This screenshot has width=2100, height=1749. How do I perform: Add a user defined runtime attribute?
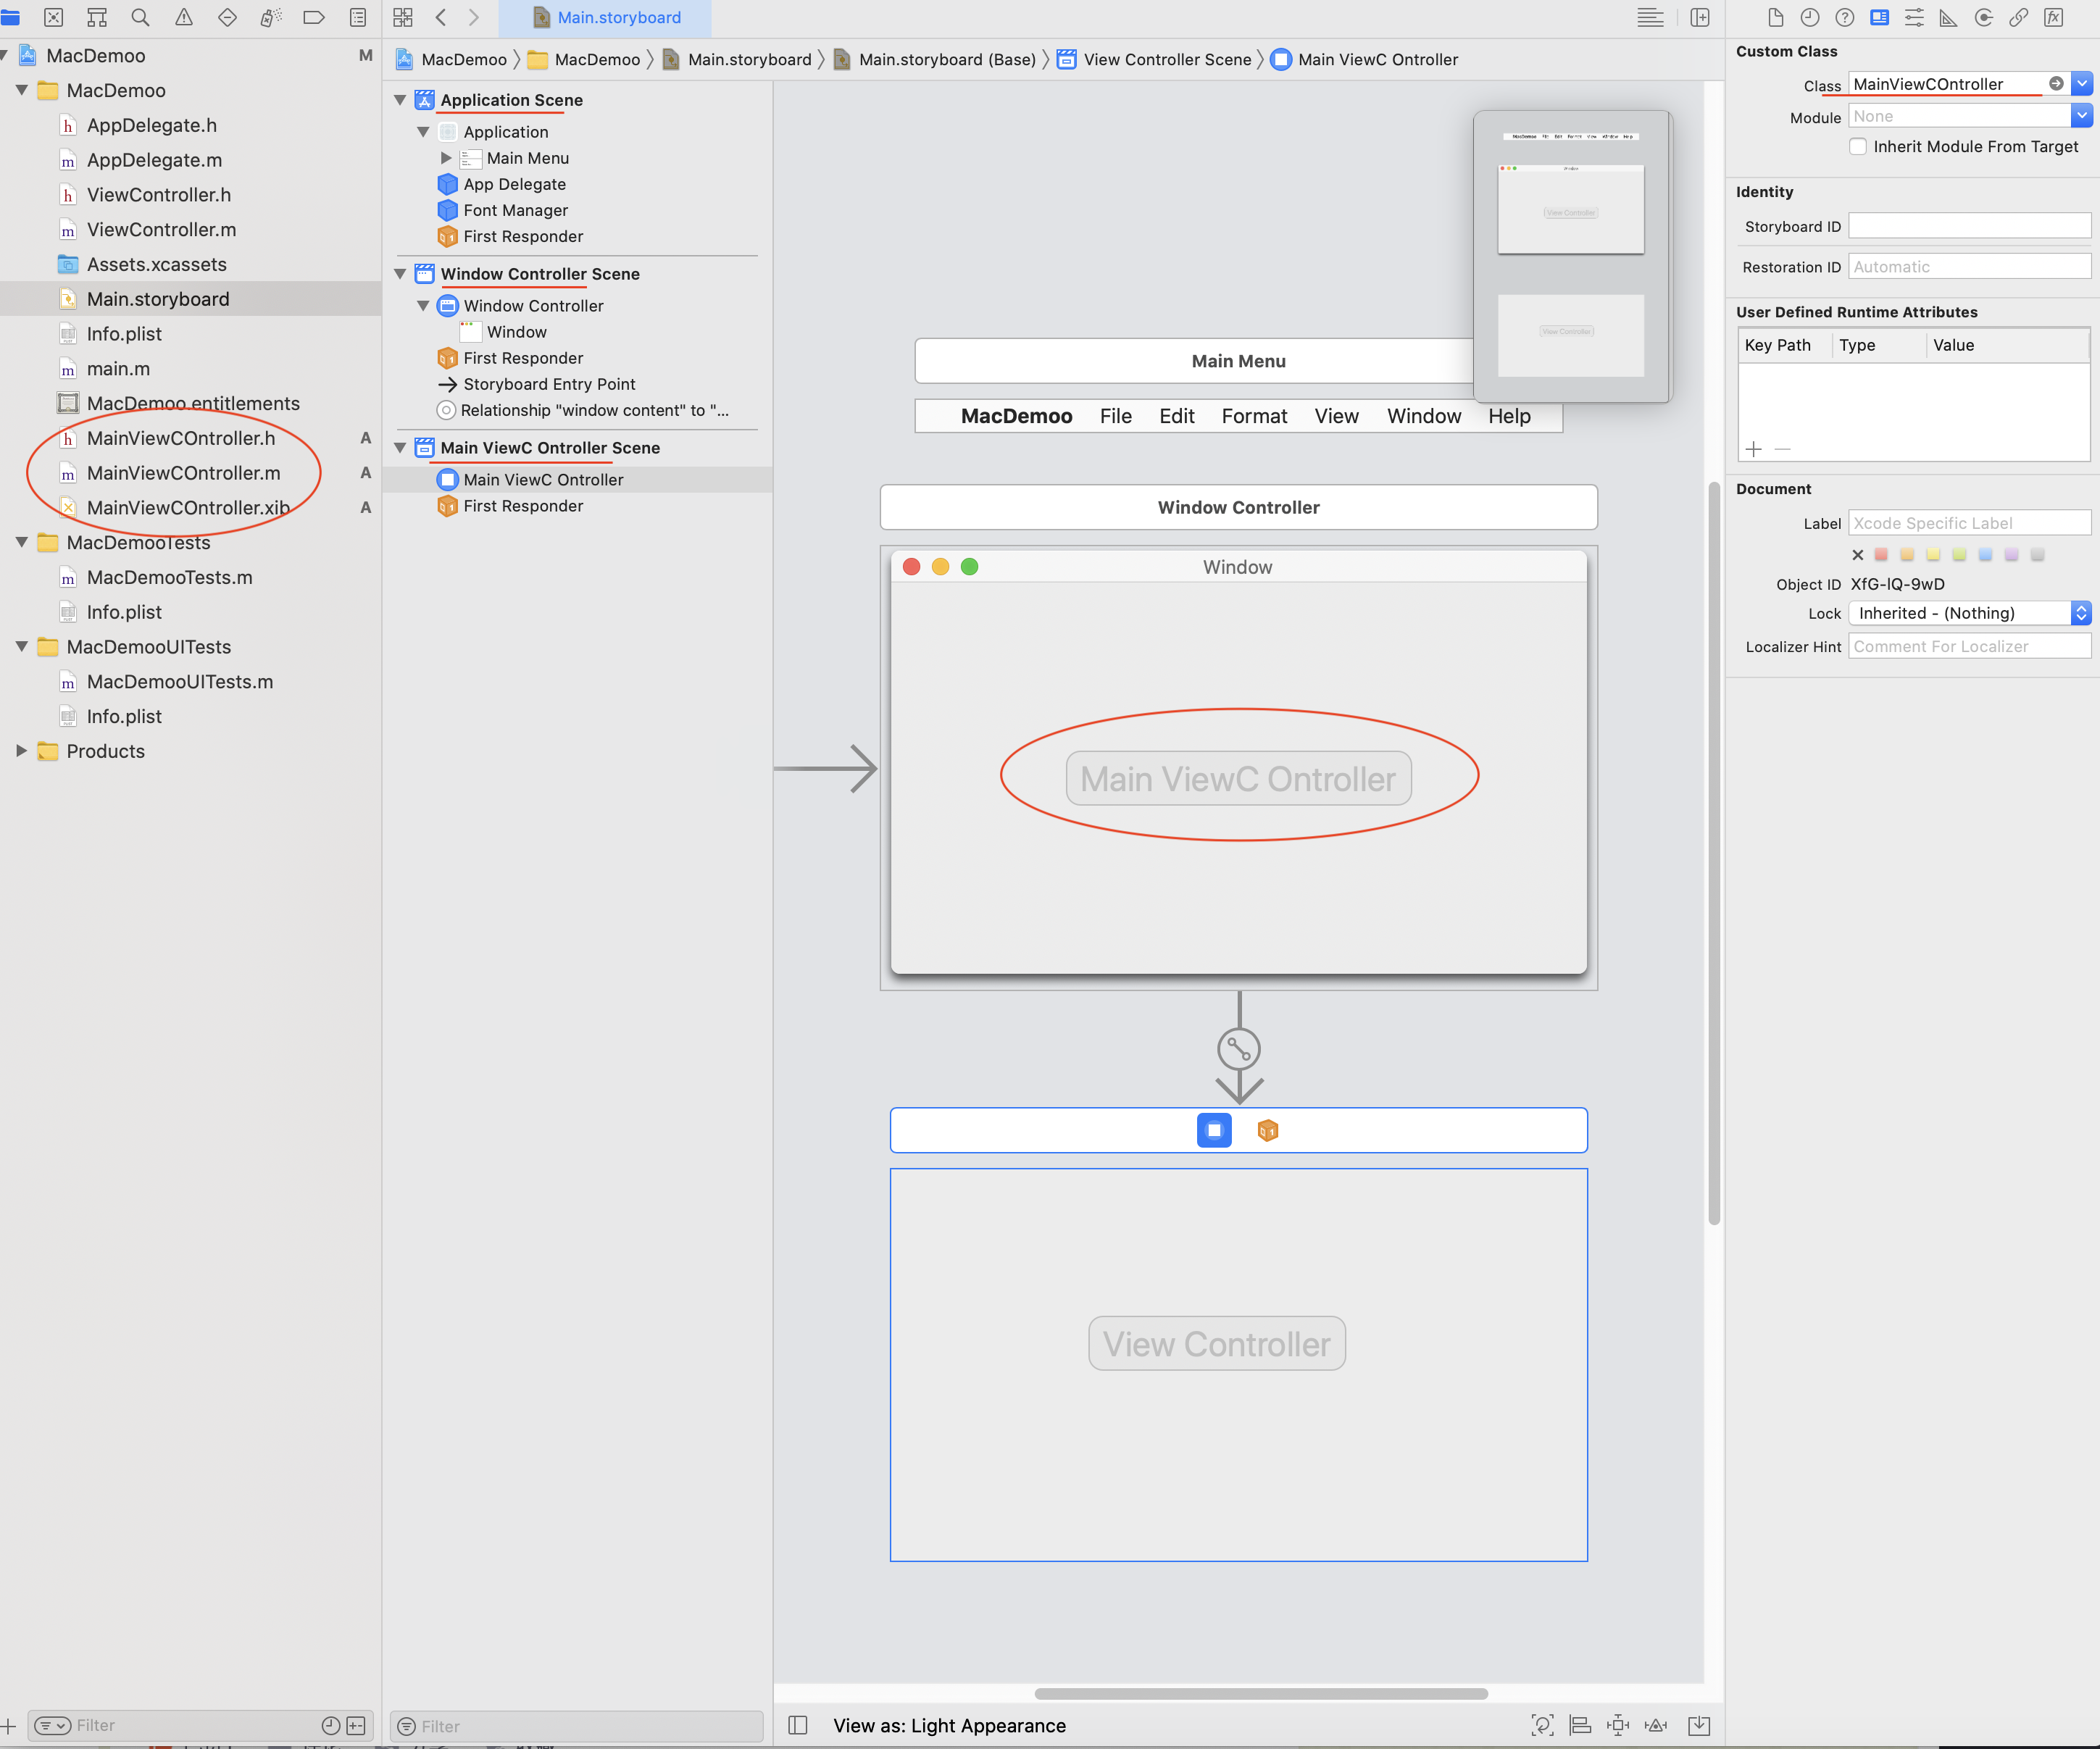tap(1753, 449)
